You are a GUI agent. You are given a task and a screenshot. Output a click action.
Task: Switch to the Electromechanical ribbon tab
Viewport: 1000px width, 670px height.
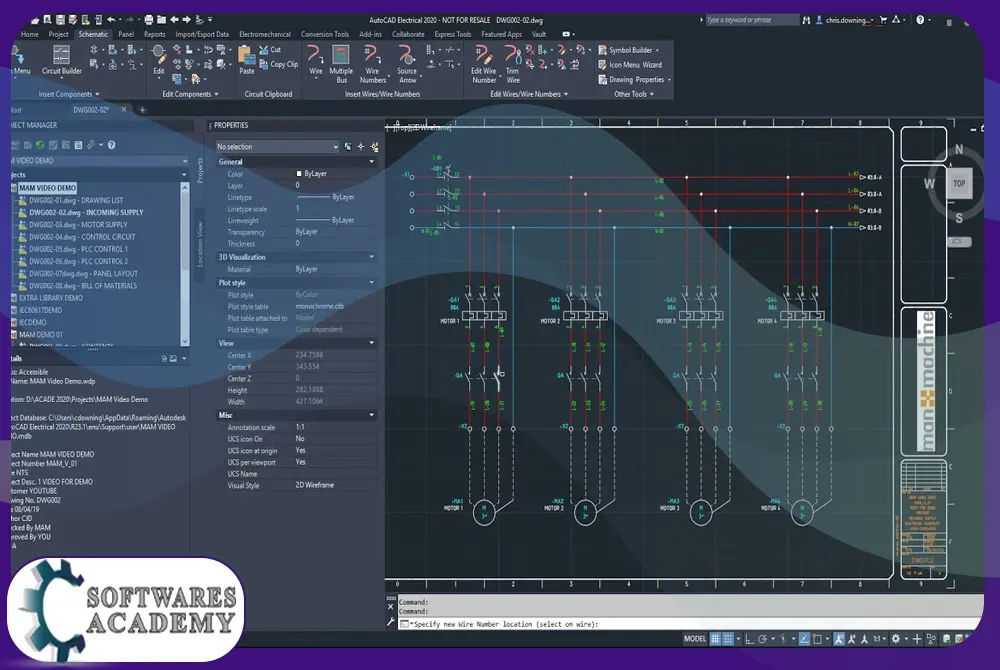(265, 34)
